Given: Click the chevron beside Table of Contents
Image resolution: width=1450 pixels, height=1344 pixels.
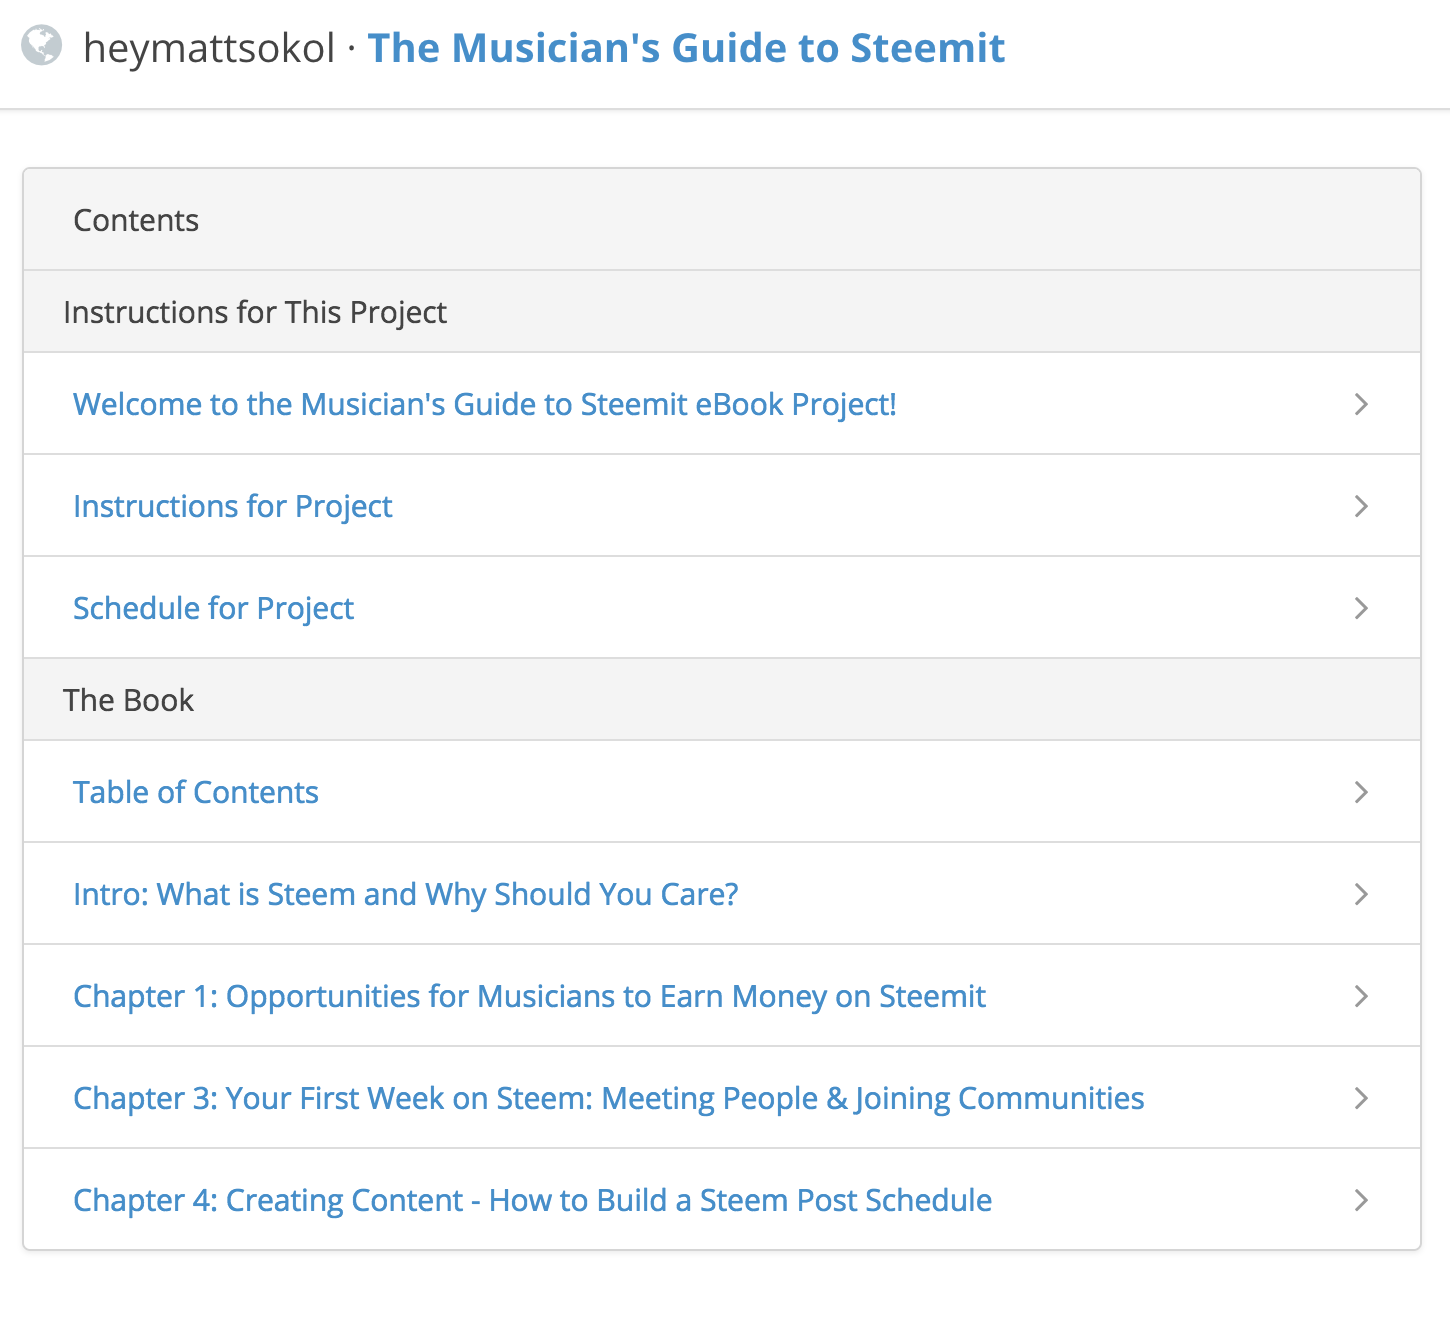Looking at the screenshot, I should (x=1360, y=792).
